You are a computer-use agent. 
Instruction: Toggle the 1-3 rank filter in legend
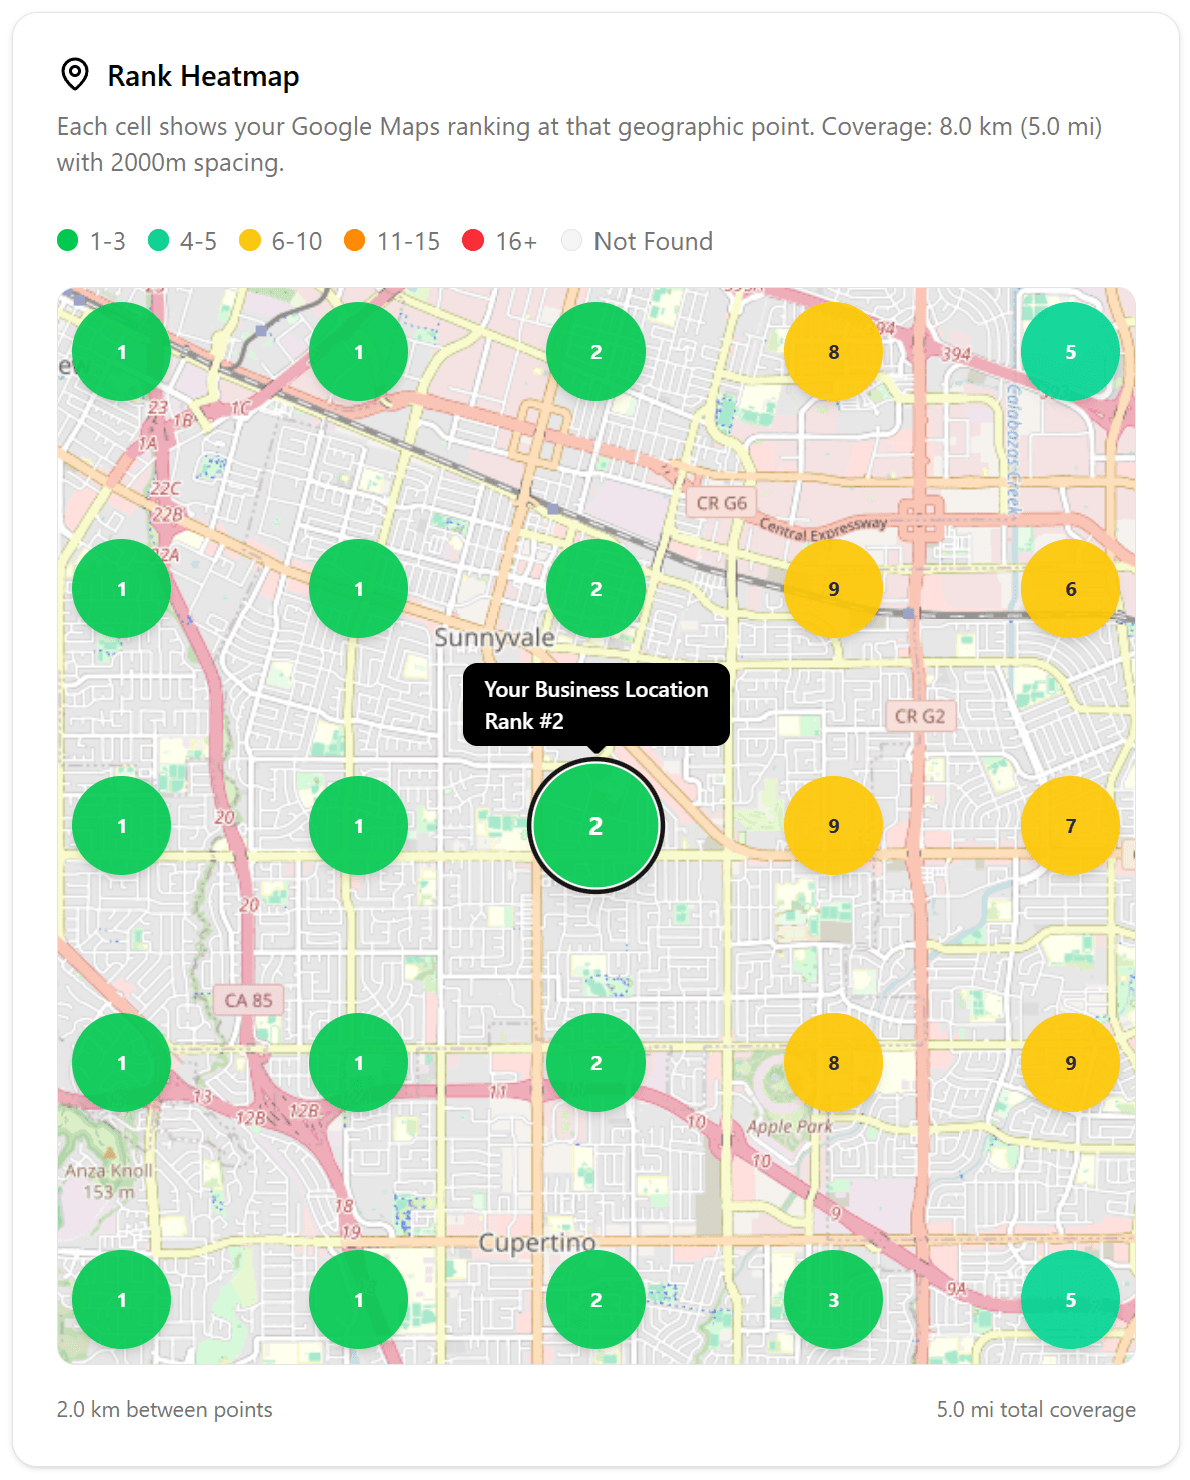pyautogui.click(x=67, y=241)
